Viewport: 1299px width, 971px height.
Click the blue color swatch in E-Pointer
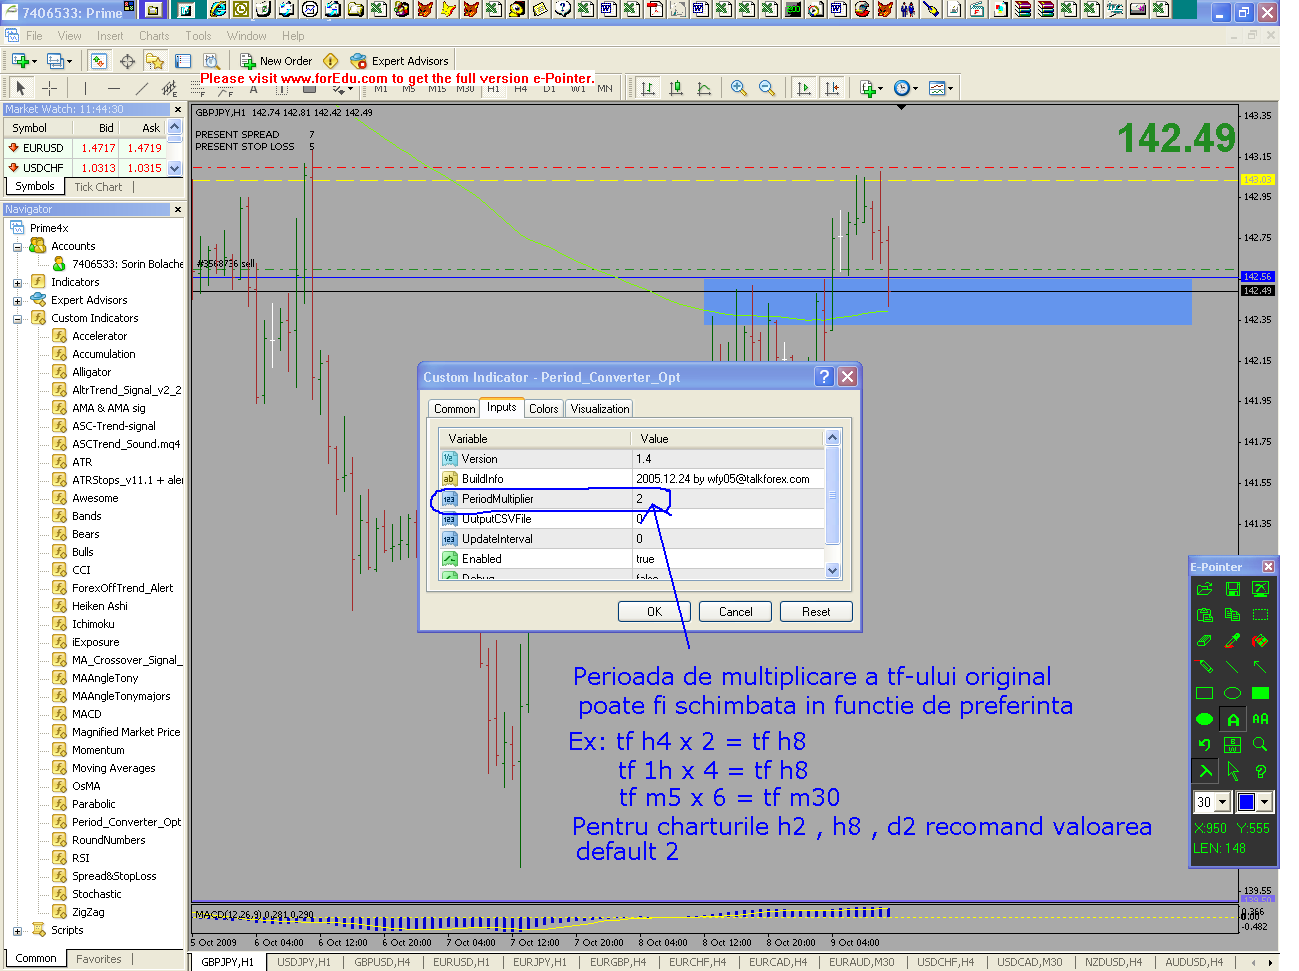coord(1246,802)
